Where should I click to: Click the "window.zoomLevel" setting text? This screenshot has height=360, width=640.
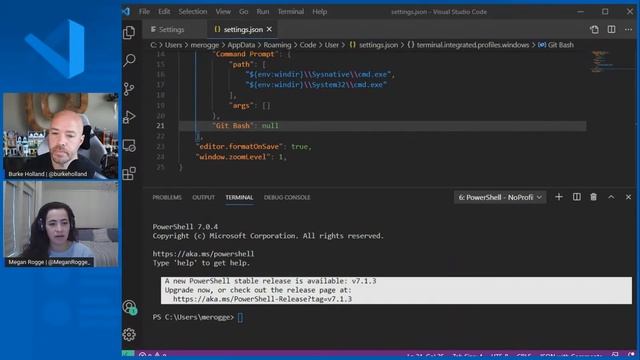pos(233,157)
